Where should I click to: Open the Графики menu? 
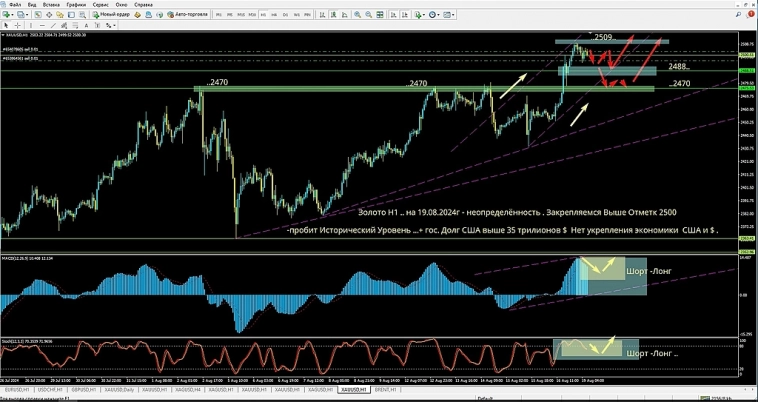(x=76, y=5)
